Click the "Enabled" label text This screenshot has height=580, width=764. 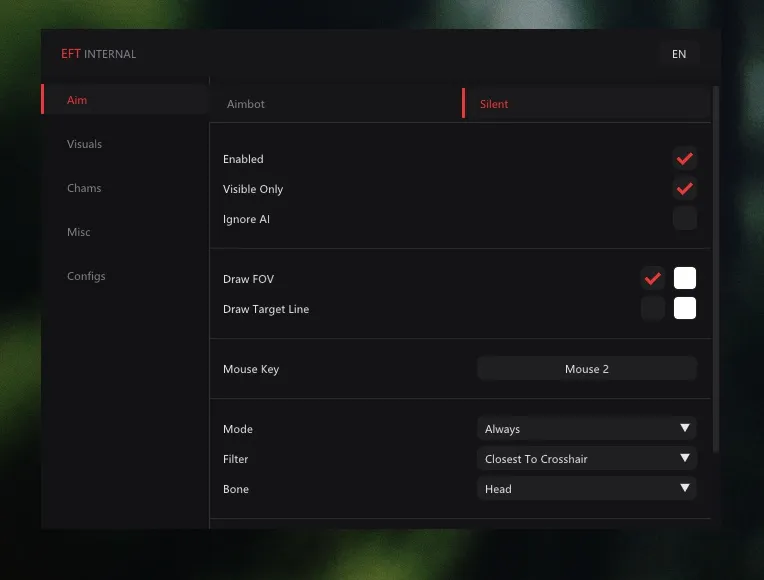[x=243, y=159]
